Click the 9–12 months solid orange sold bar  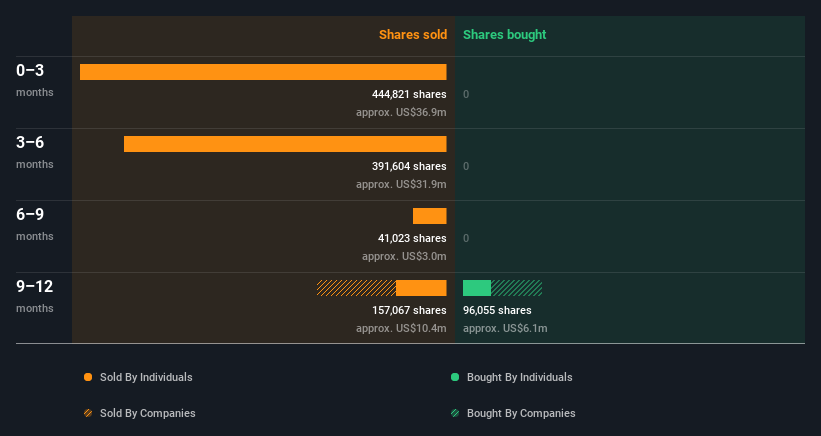pos(421,288)
